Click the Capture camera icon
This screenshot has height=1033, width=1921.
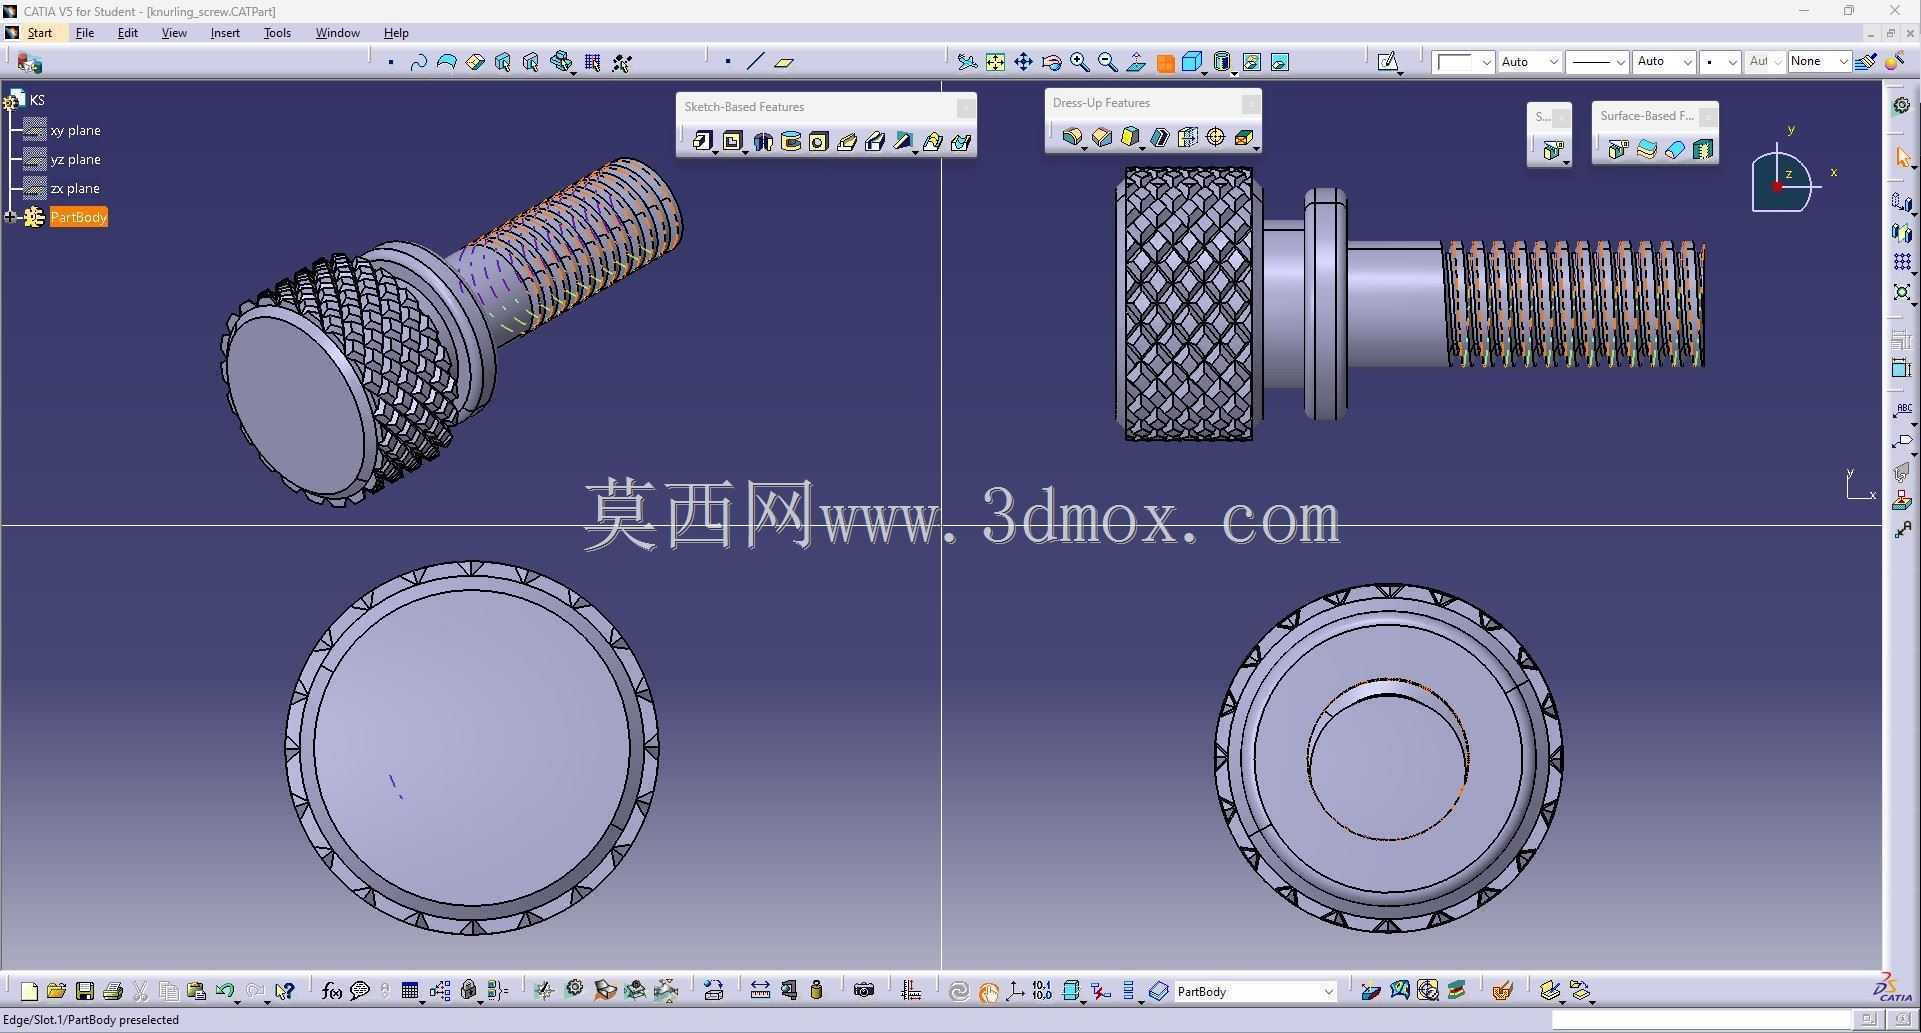pos(864,991)
